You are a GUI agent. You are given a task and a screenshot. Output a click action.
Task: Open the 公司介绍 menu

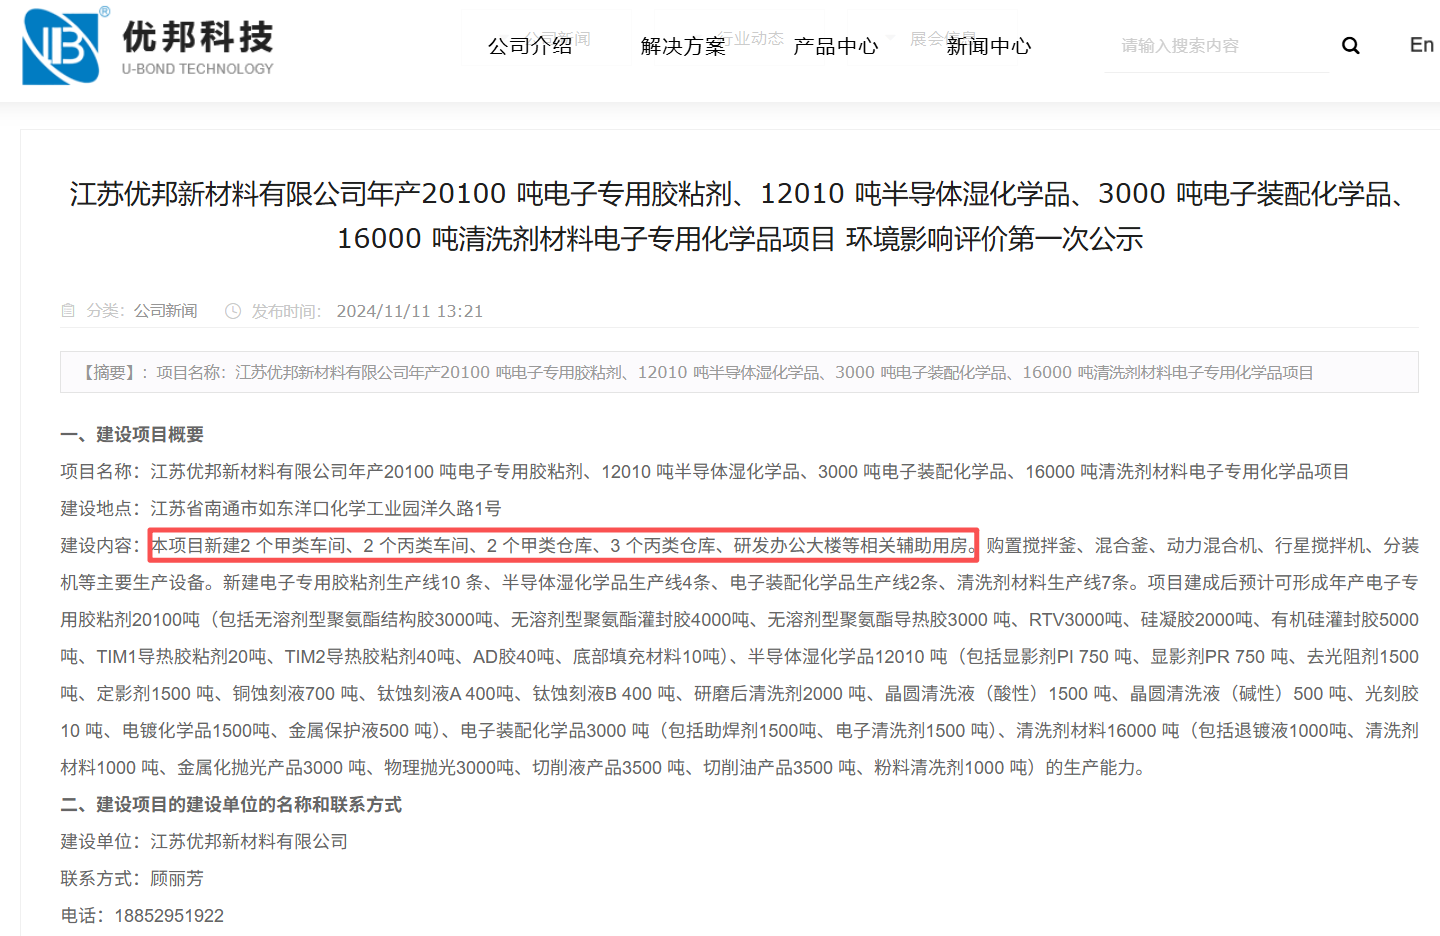pos(530,46)
